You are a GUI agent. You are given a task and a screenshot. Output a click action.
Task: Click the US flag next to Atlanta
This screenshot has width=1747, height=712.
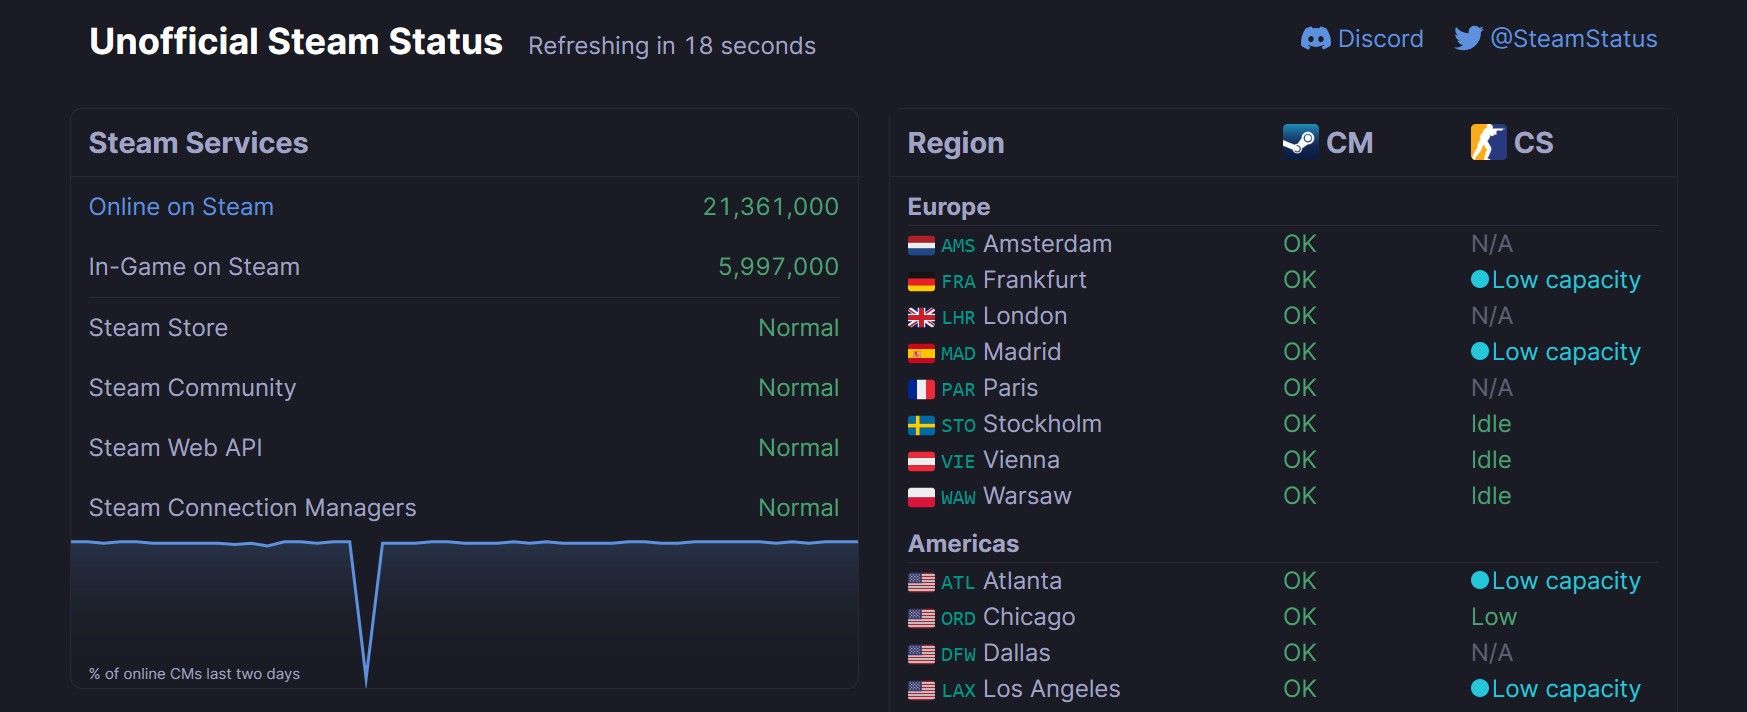[x=921, y=580]
